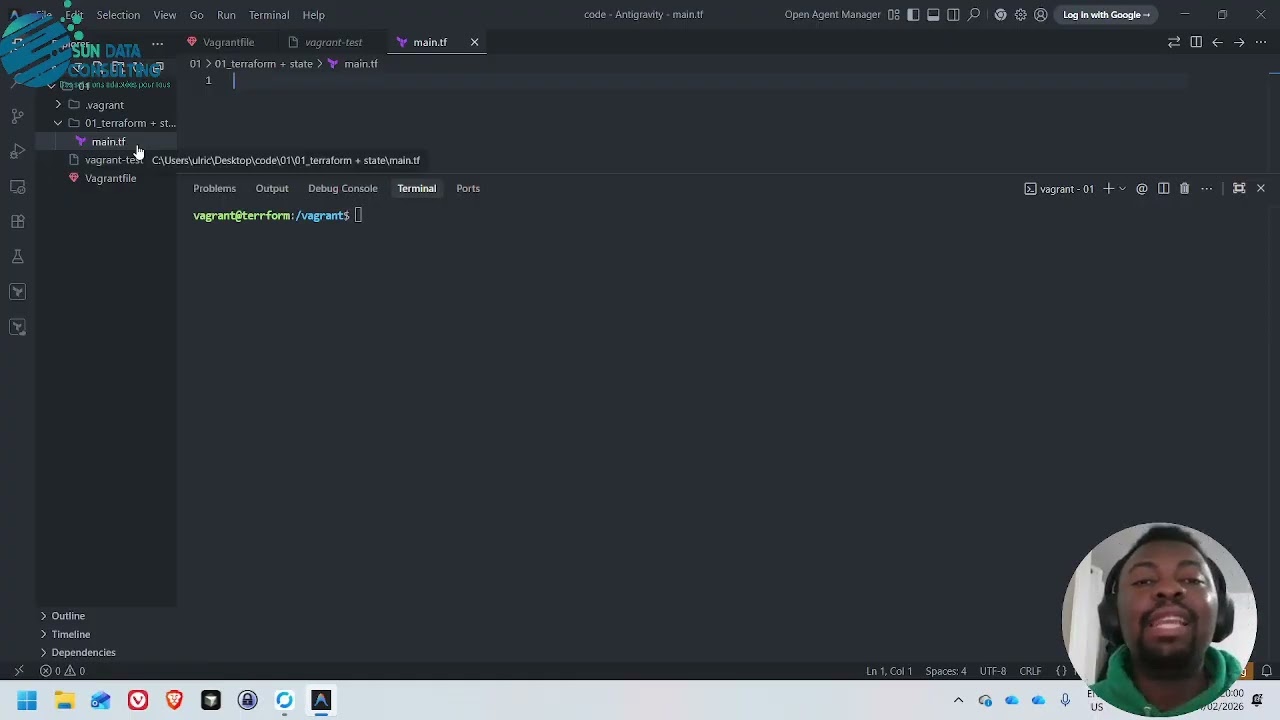Open new terminal launch profile dropdown
Image resolution: width=1280 pixels, height=720 pixels.
pyautogui.click(x=1122, y=188)
